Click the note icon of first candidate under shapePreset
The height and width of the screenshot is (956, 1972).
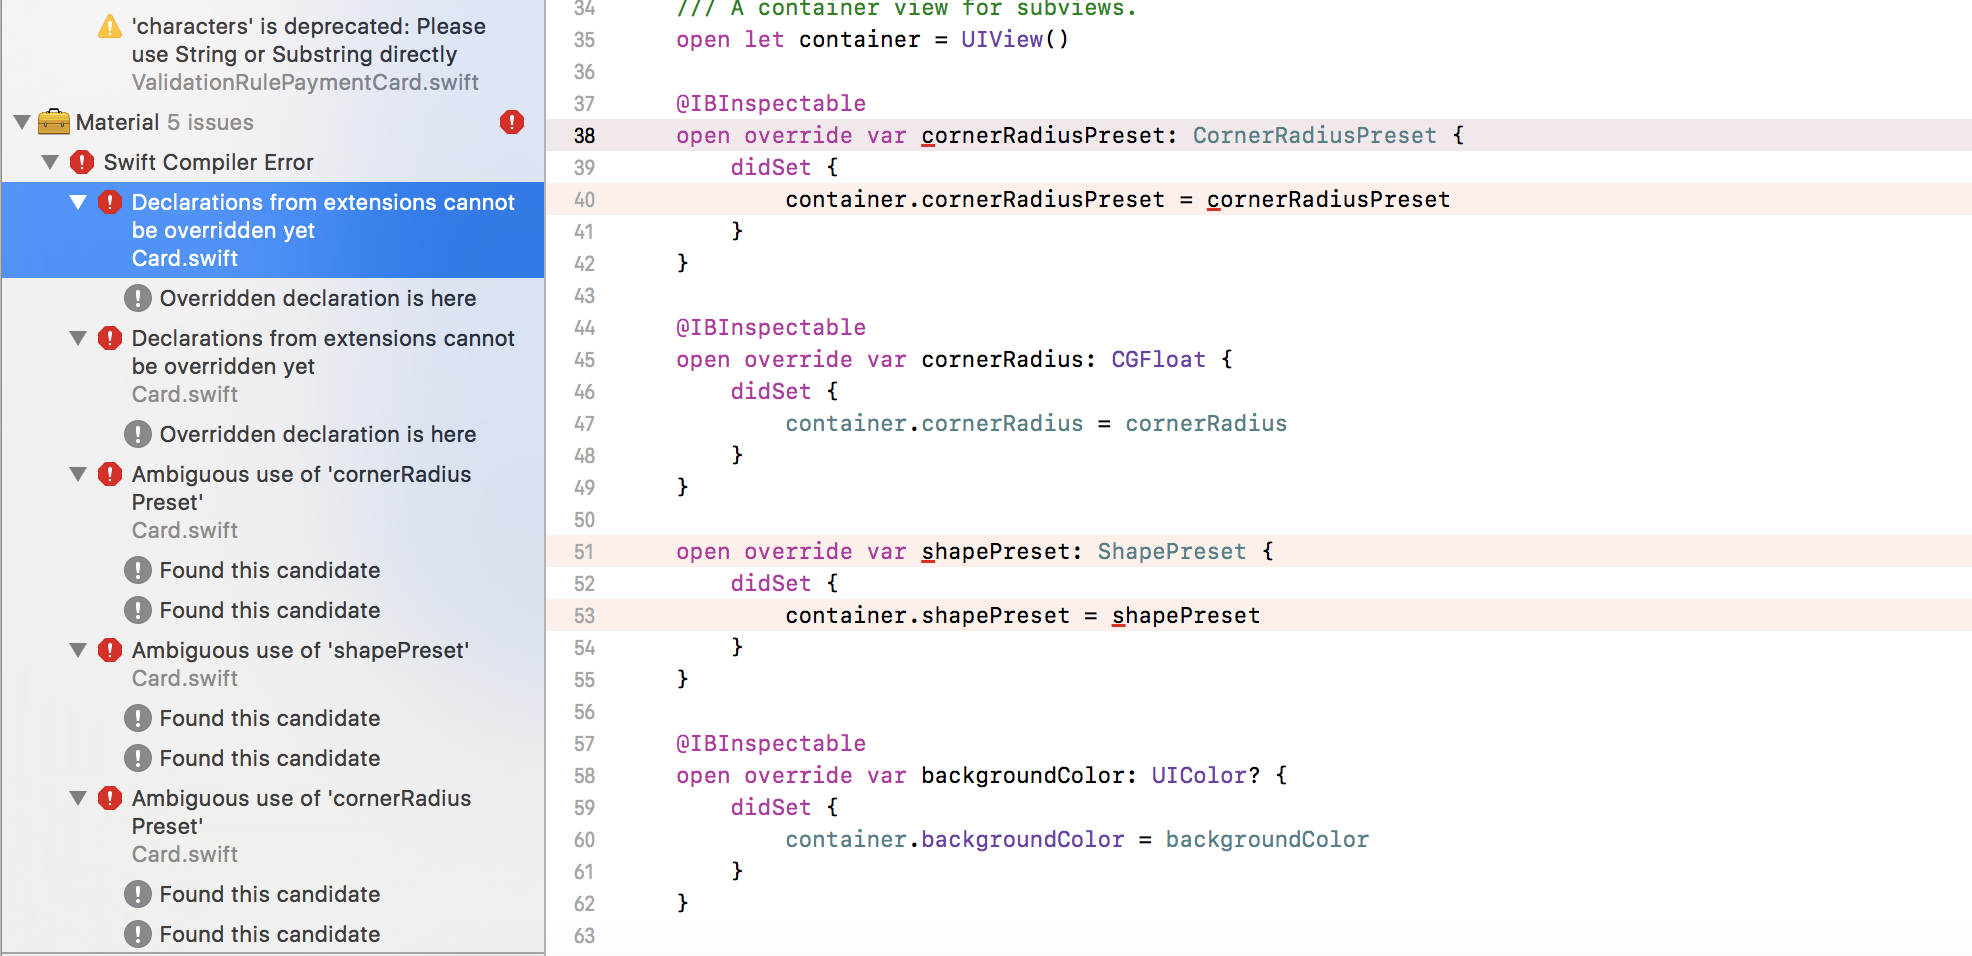pyautogui.click(x=138, y=718)
